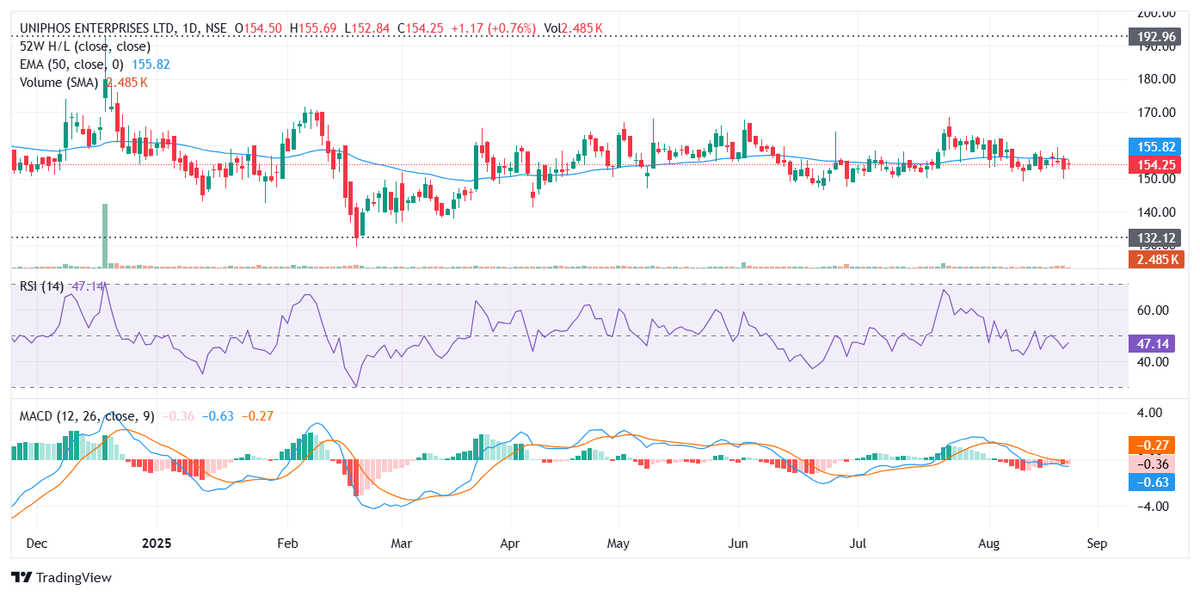
Task: Click the blue MACD signal badge -0.63
Action: pyautogui.click(x=1151, y=484)
